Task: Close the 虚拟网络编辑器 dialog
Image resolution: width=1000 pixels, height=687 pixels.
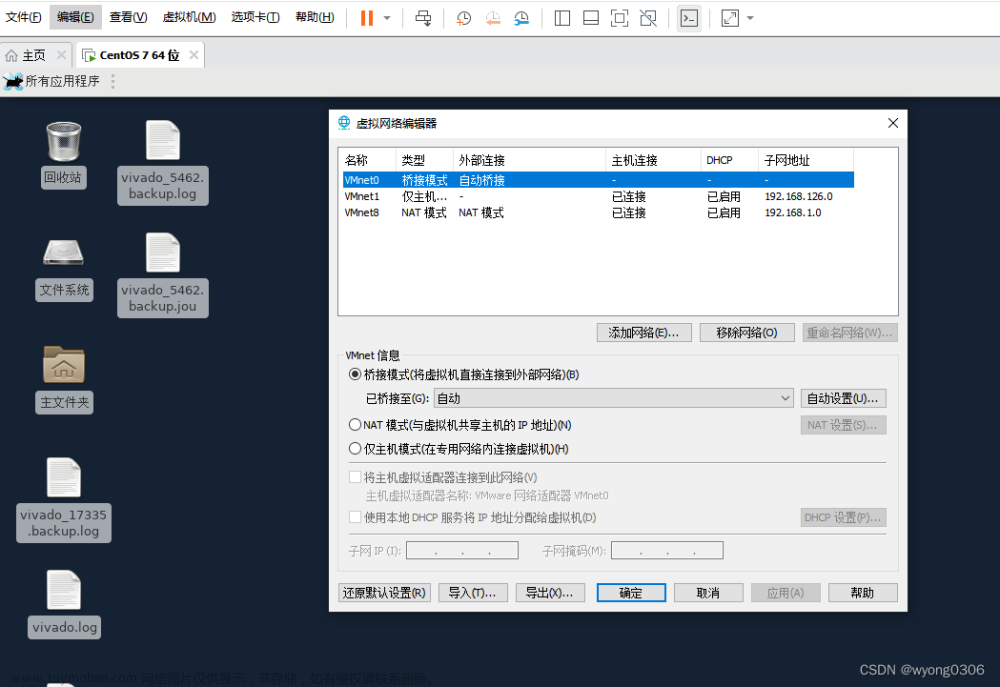Action: (893, 123)
